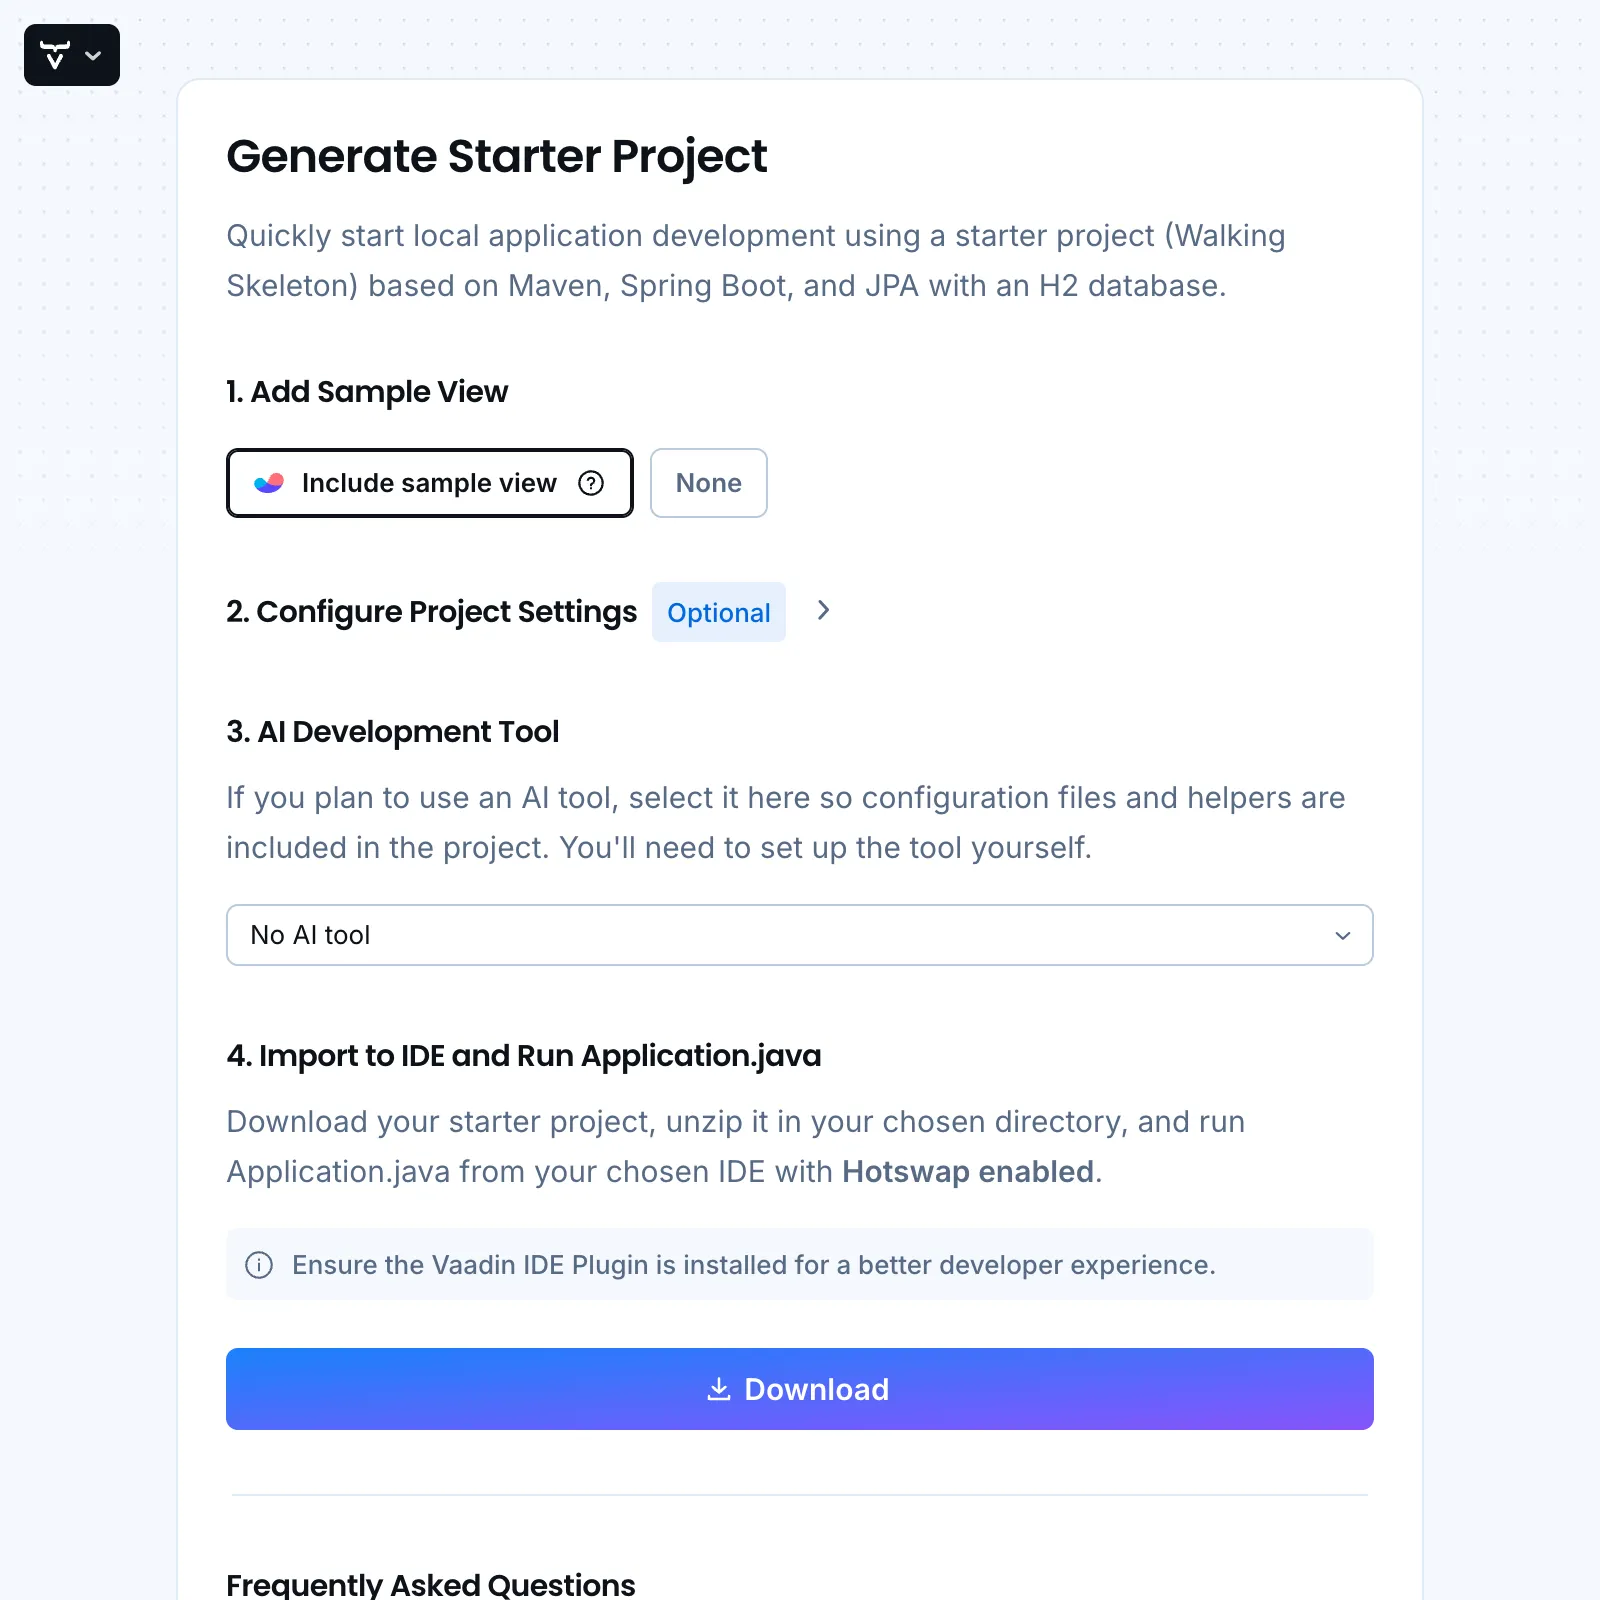
Task: Click the info circle icon
Action: click(259, 1265)
